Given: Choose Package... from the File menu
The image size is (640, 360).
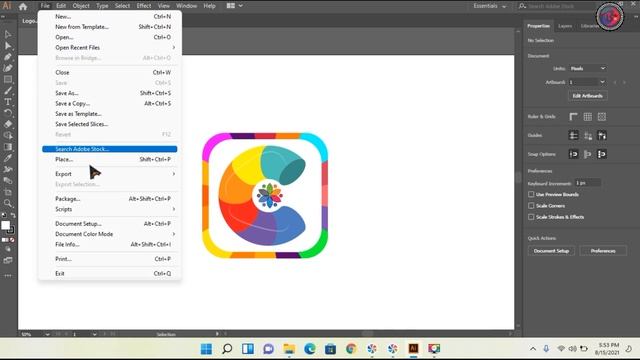Looking at the screenshot, I should tap(109, 199).
